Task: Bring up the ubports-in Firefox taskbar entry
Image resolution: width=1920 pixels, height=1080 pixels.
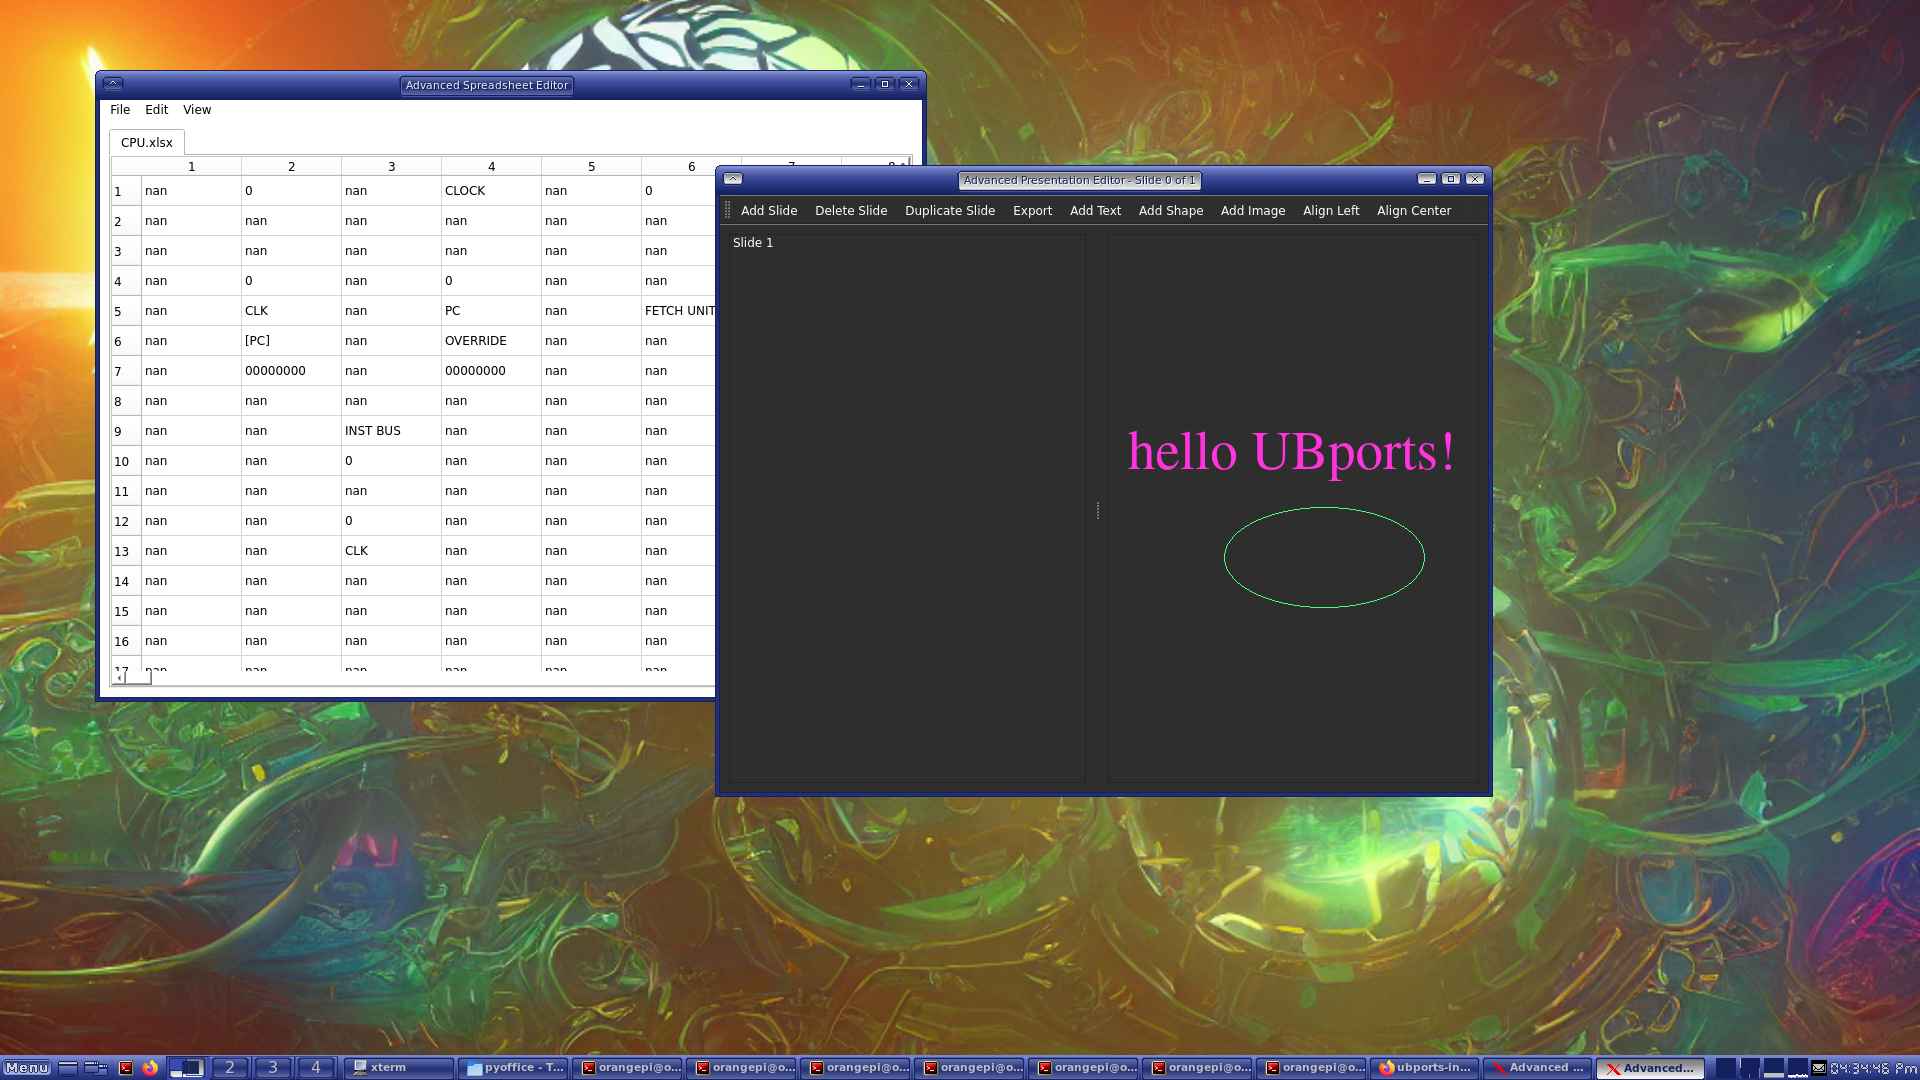Action: click(x=1425, y=1068)
